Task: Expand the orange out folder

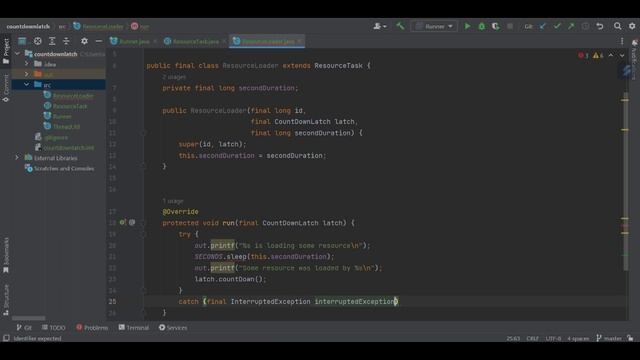Action: [27, 74]
